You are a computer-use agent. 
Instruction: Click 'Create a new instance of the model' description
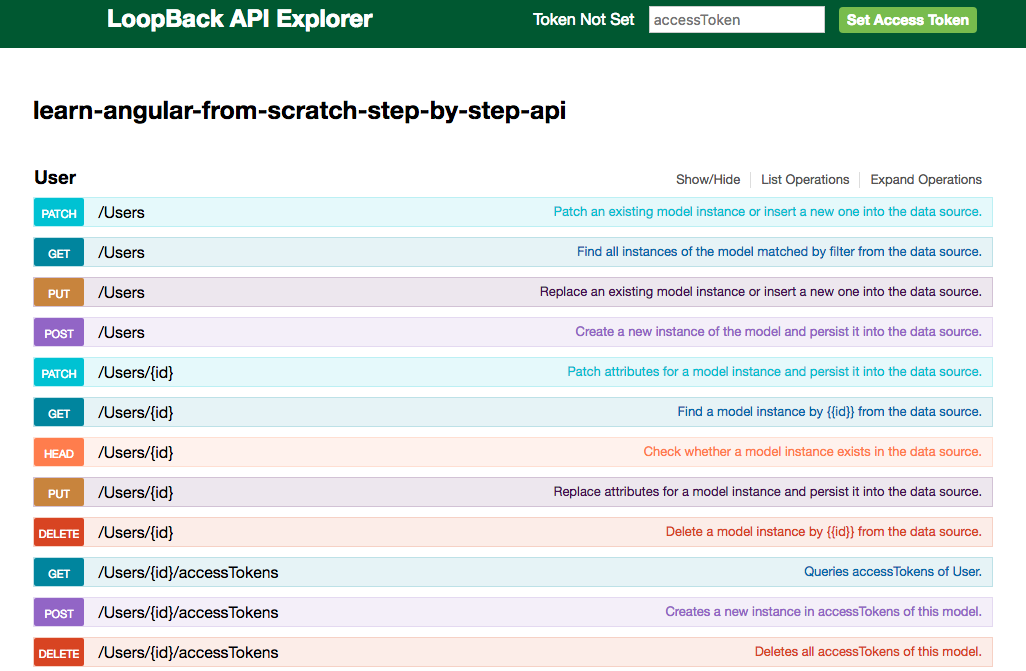tap(779, 331)
